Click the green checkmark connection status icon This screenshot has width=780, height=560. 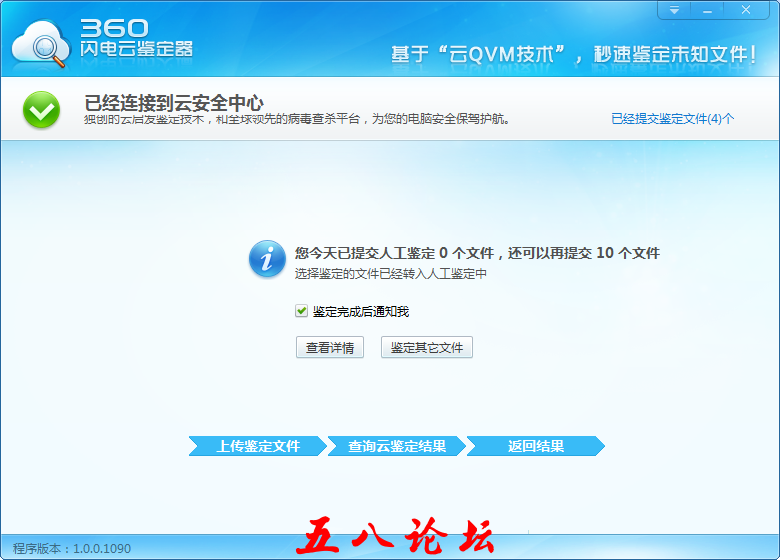(41, 110)
